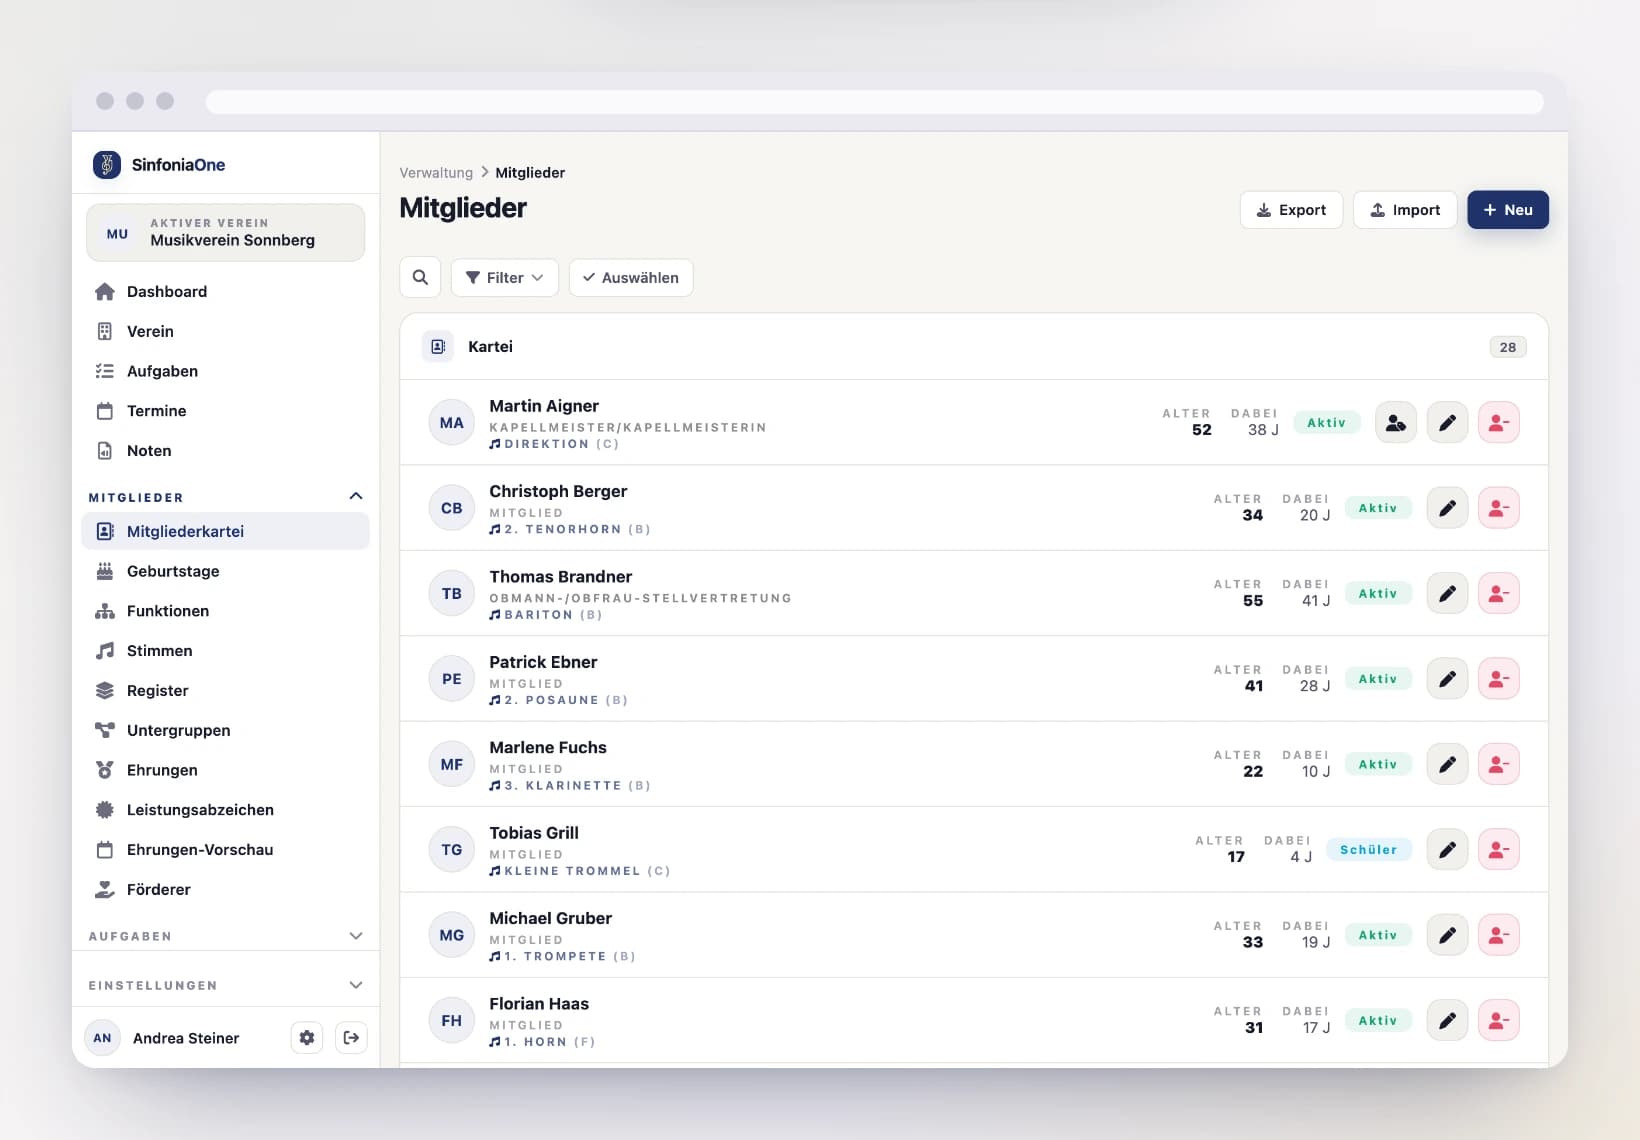Open Dashboard in the sidebar
Viewport: 1640px width, 1140px height.
[x=226, y=292]
